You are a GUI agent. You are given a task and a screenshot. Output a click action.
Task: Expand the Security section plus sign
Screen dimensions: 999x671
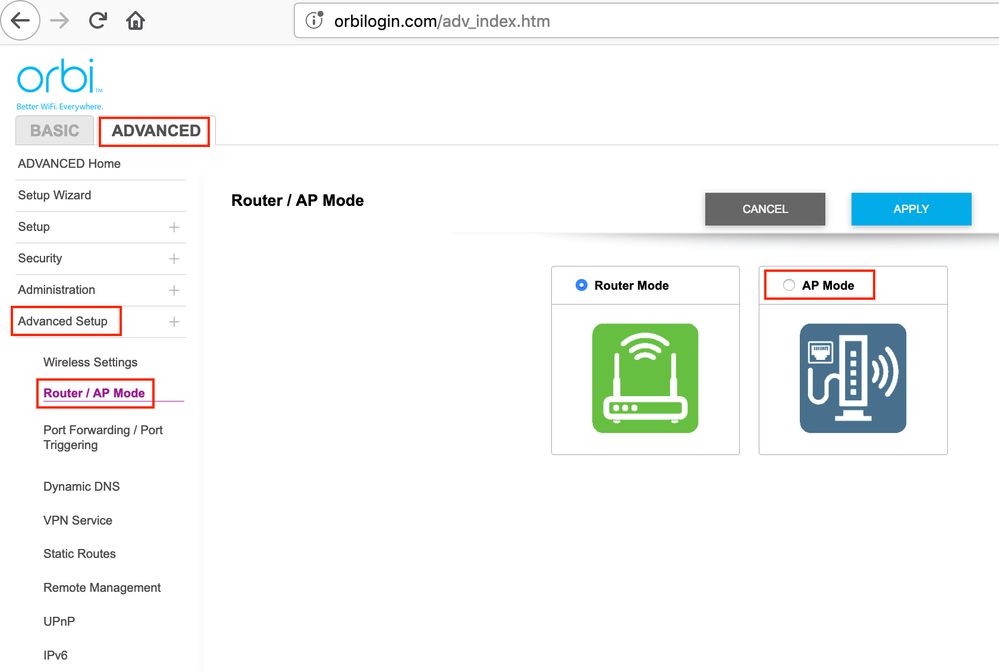pyautogui.click(x=174, y=259)
